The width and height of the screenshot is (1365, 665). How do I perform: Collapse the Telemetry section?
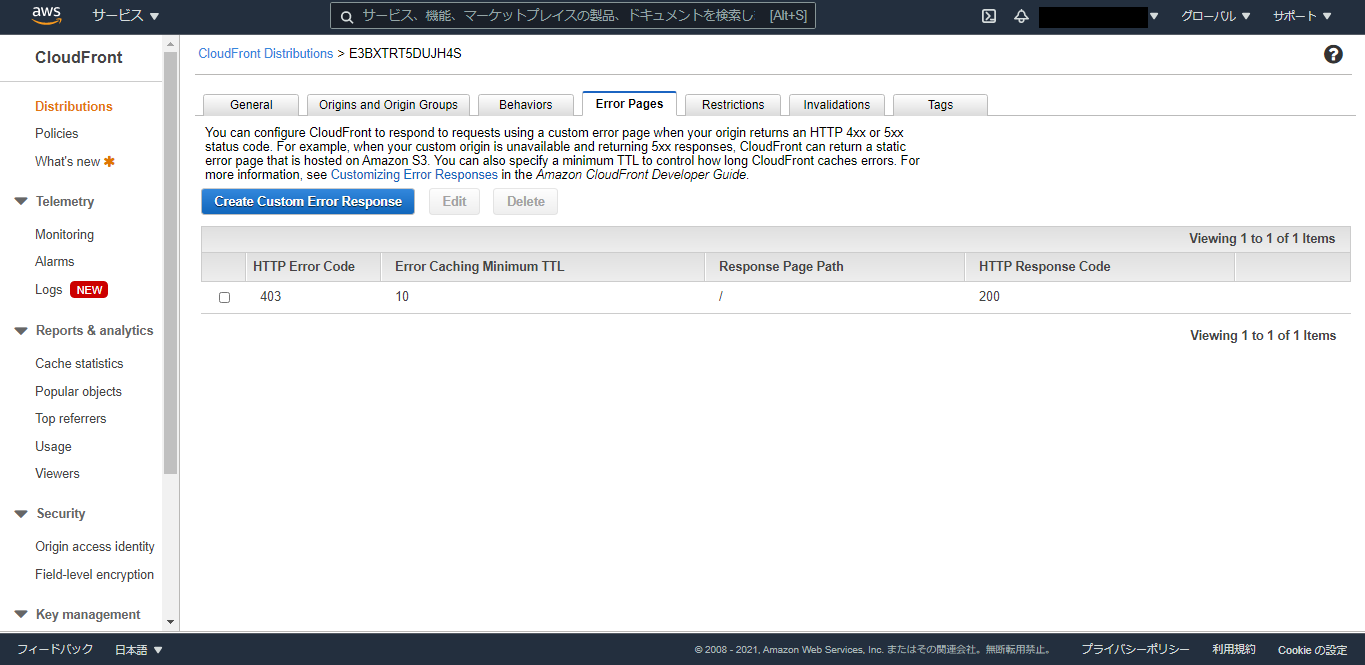[x=21, y=201]
